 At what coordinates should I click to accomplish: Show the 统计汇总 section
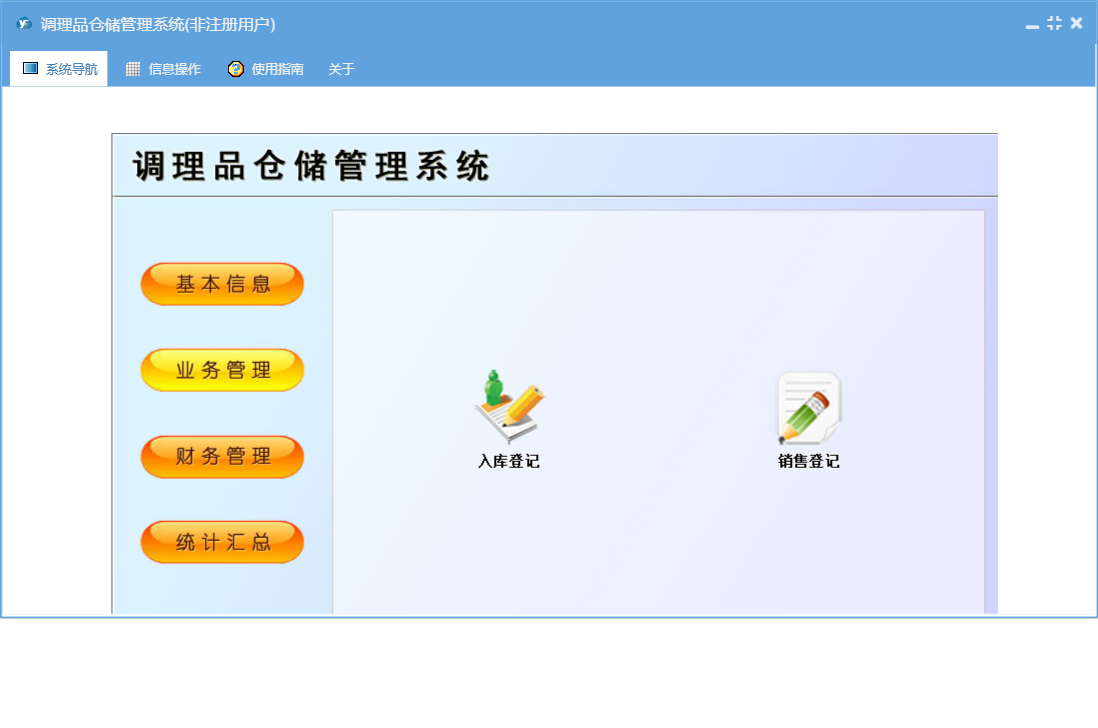tap(222, 542)
